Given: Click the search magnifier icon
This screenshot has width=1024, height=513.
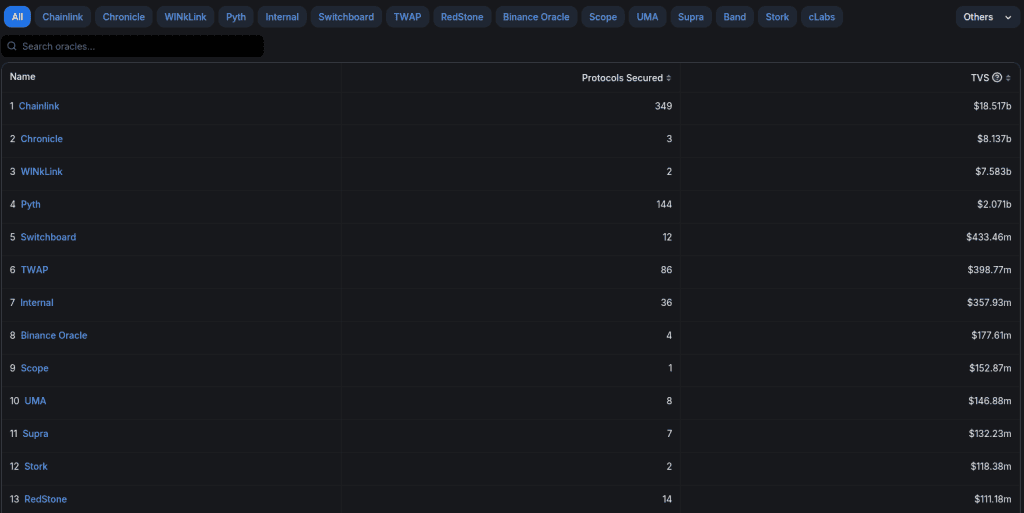Looking at the screenshot, I should click(x=12, y=46).
